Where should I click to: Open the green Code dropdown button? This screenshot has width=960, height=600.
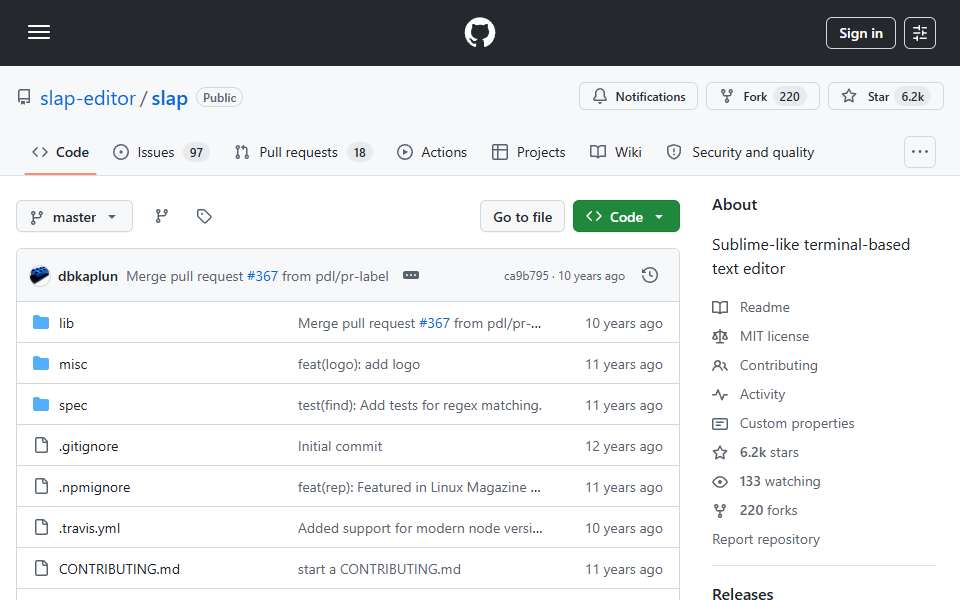click(x=626, y=217)
